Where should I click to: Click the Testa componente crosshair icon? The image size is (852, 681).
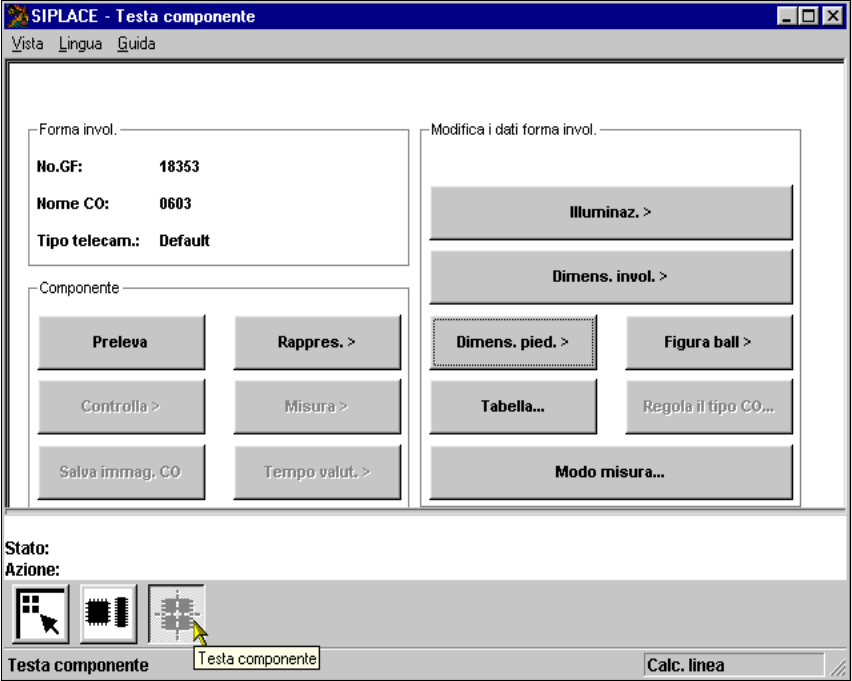coord(176,614)
